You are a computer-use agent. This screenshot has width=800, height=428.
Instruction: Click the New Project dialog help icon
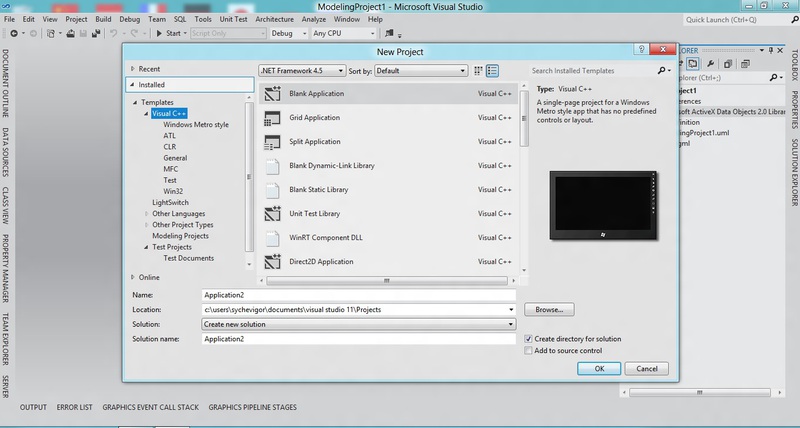click(639, 50)
